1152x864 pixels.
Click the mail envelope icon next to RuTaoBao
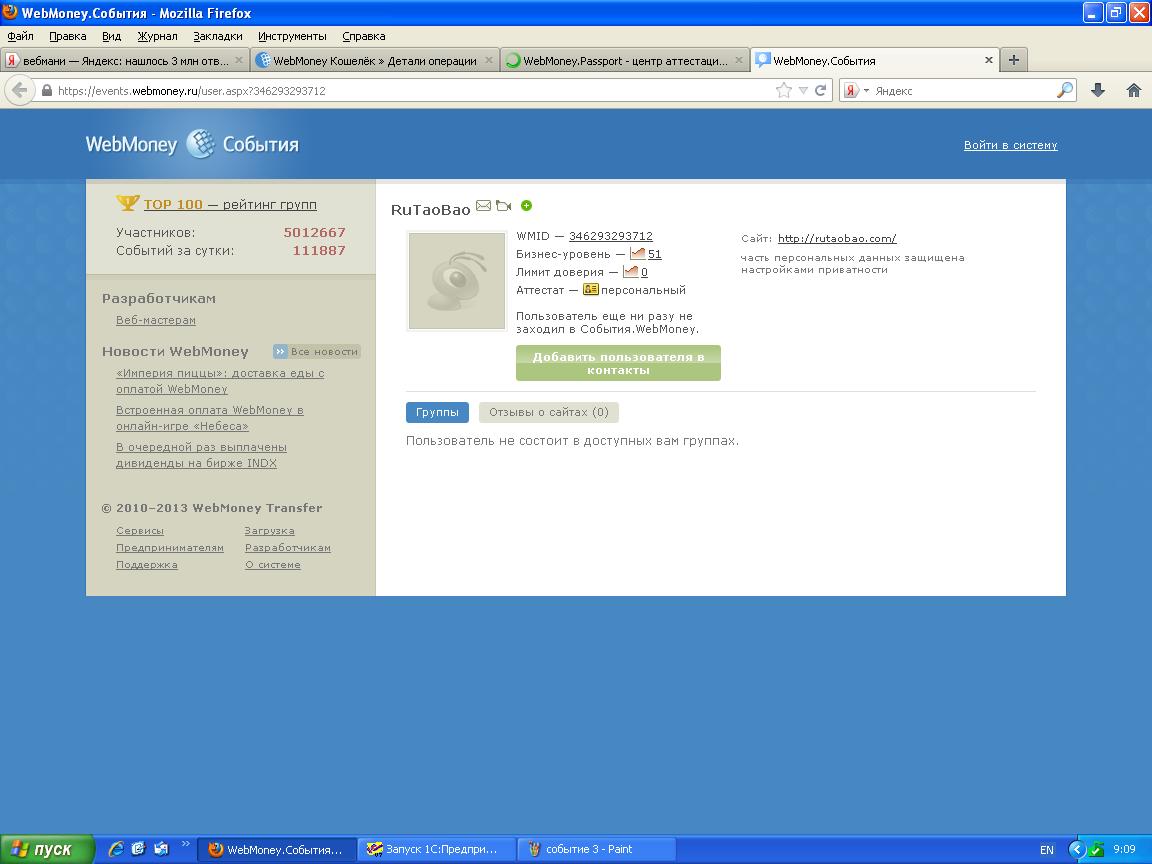483,206
